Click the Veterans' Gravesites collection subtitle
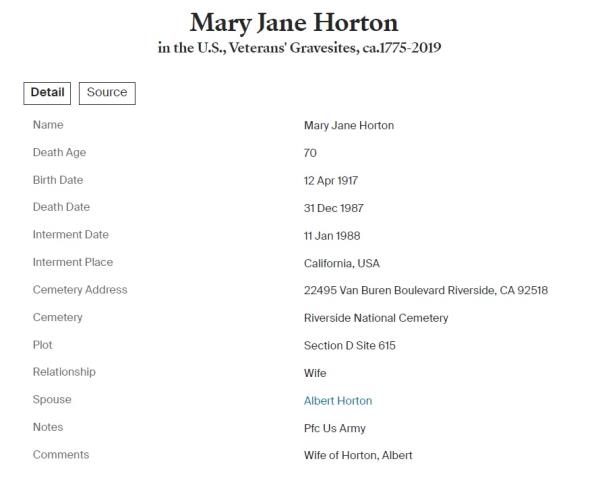Screen dimensions: 600x480 coord(299,50)
